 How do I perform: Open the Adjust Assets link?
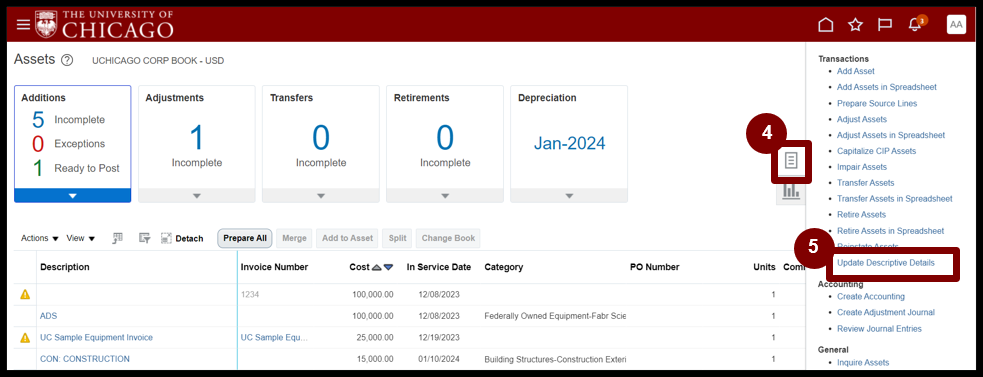coord(862,119)
